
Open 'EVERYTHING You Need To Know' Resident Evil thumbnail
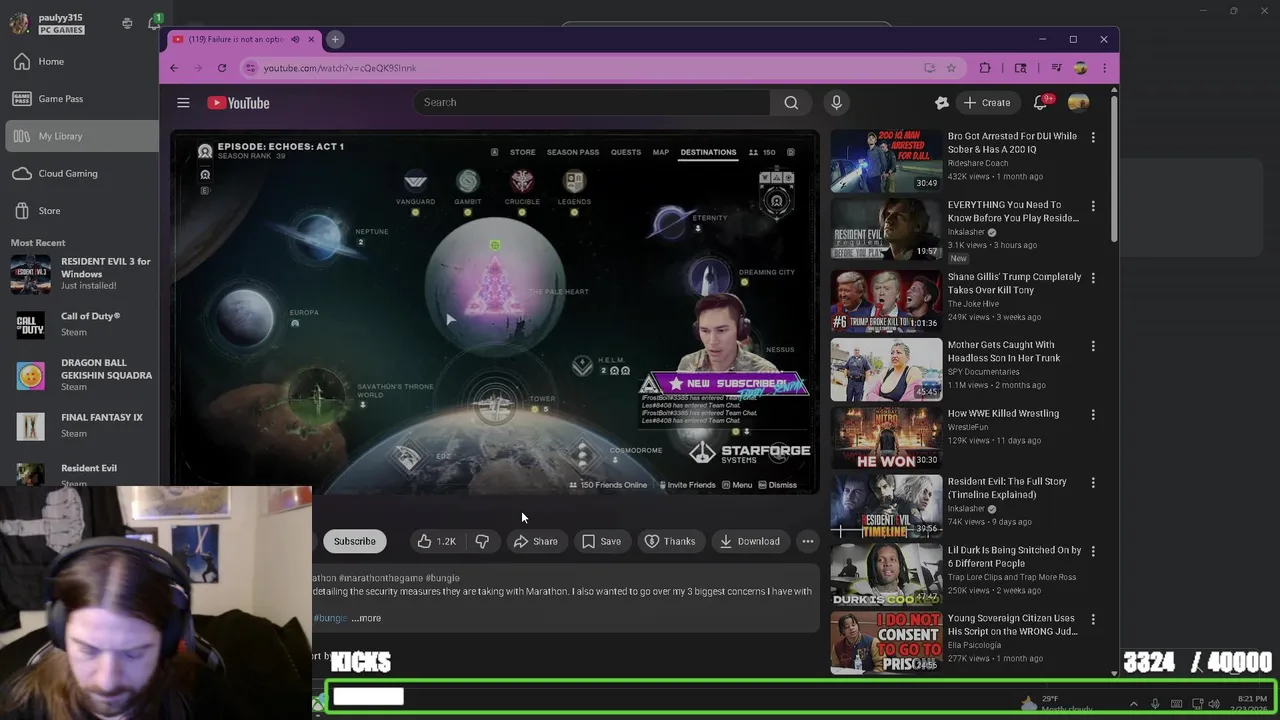click(886, 229)
